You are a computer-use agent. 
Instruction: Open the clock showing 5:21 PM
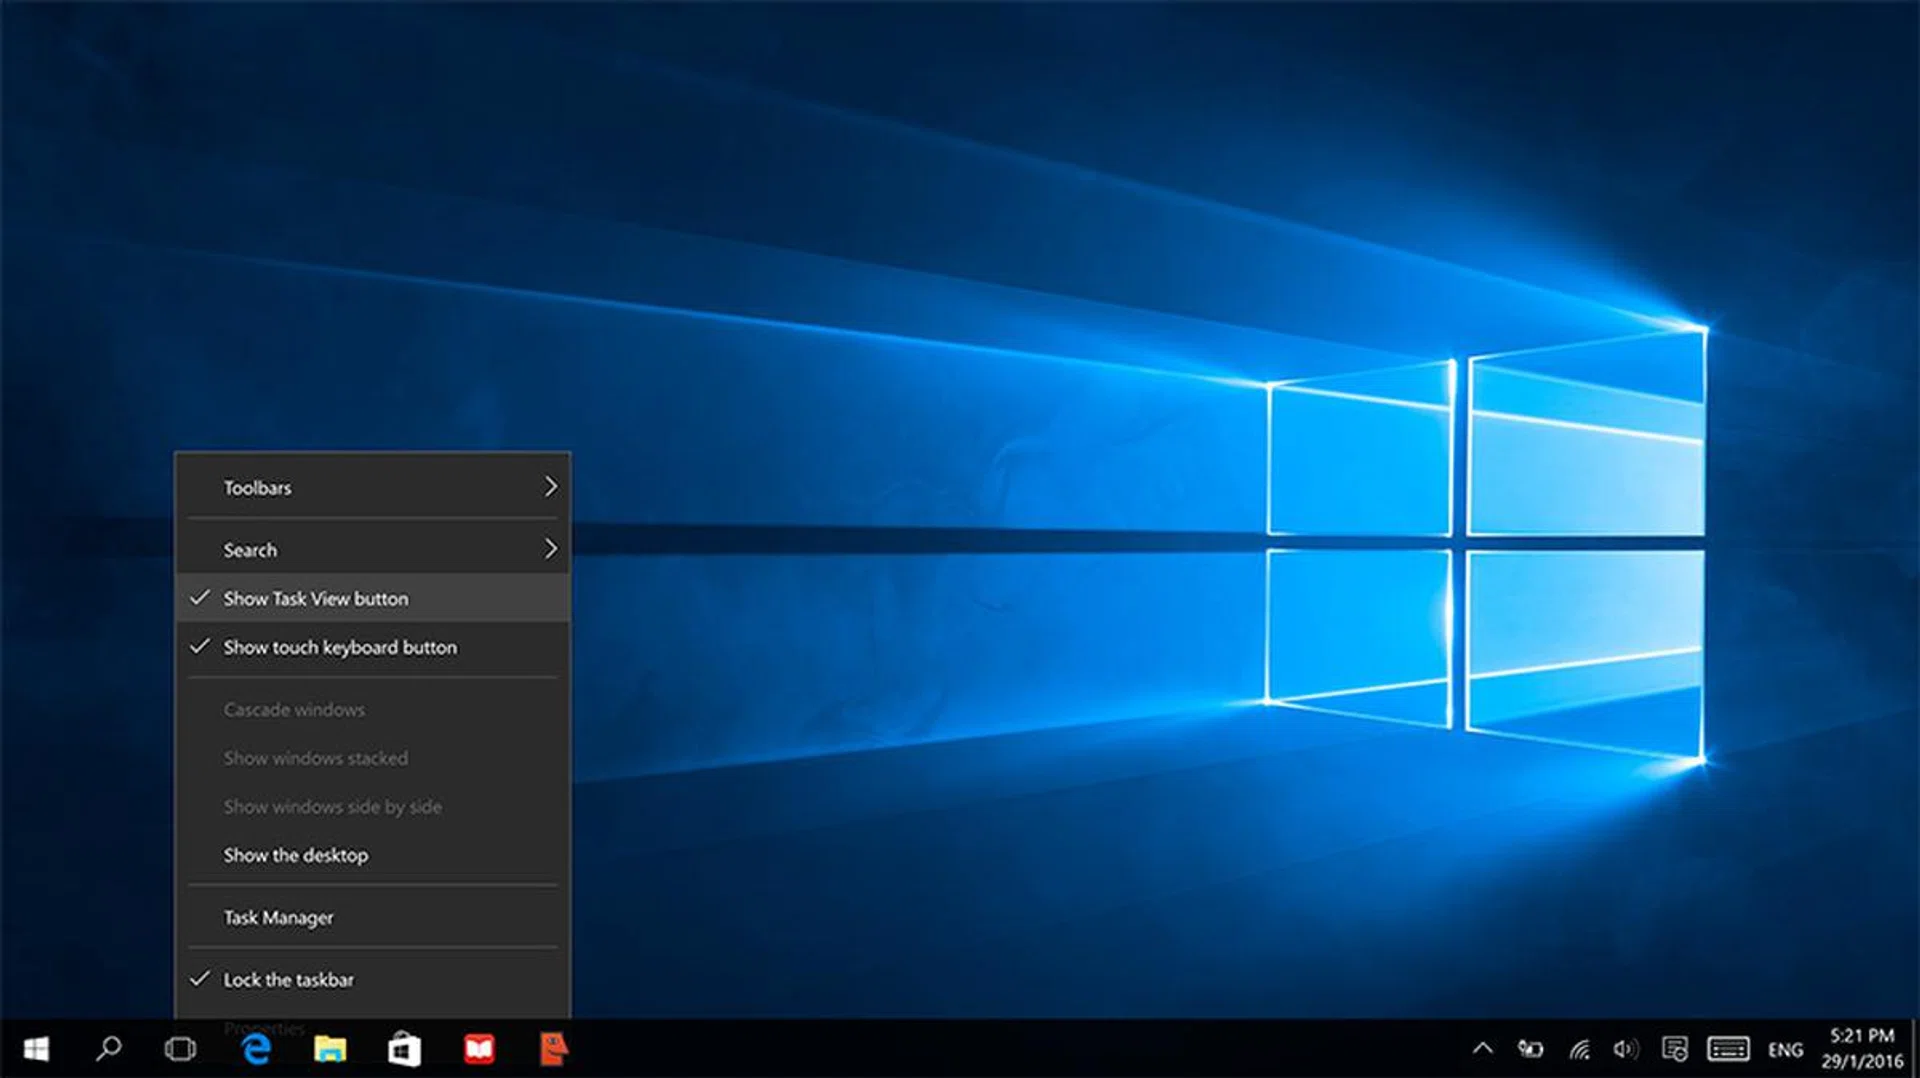click(1861, 1048)
